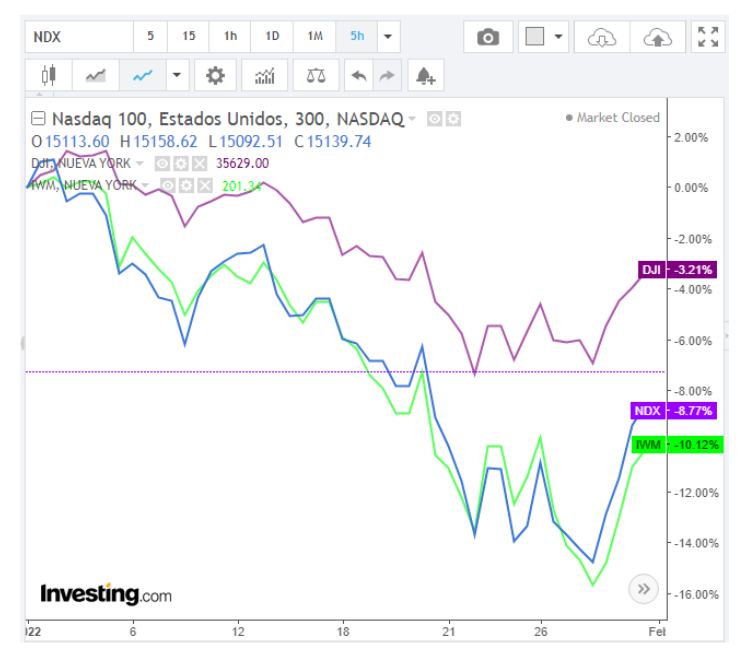
Task: Collapse the Nasdaq 100 legend box
Action: click(38, 118)
